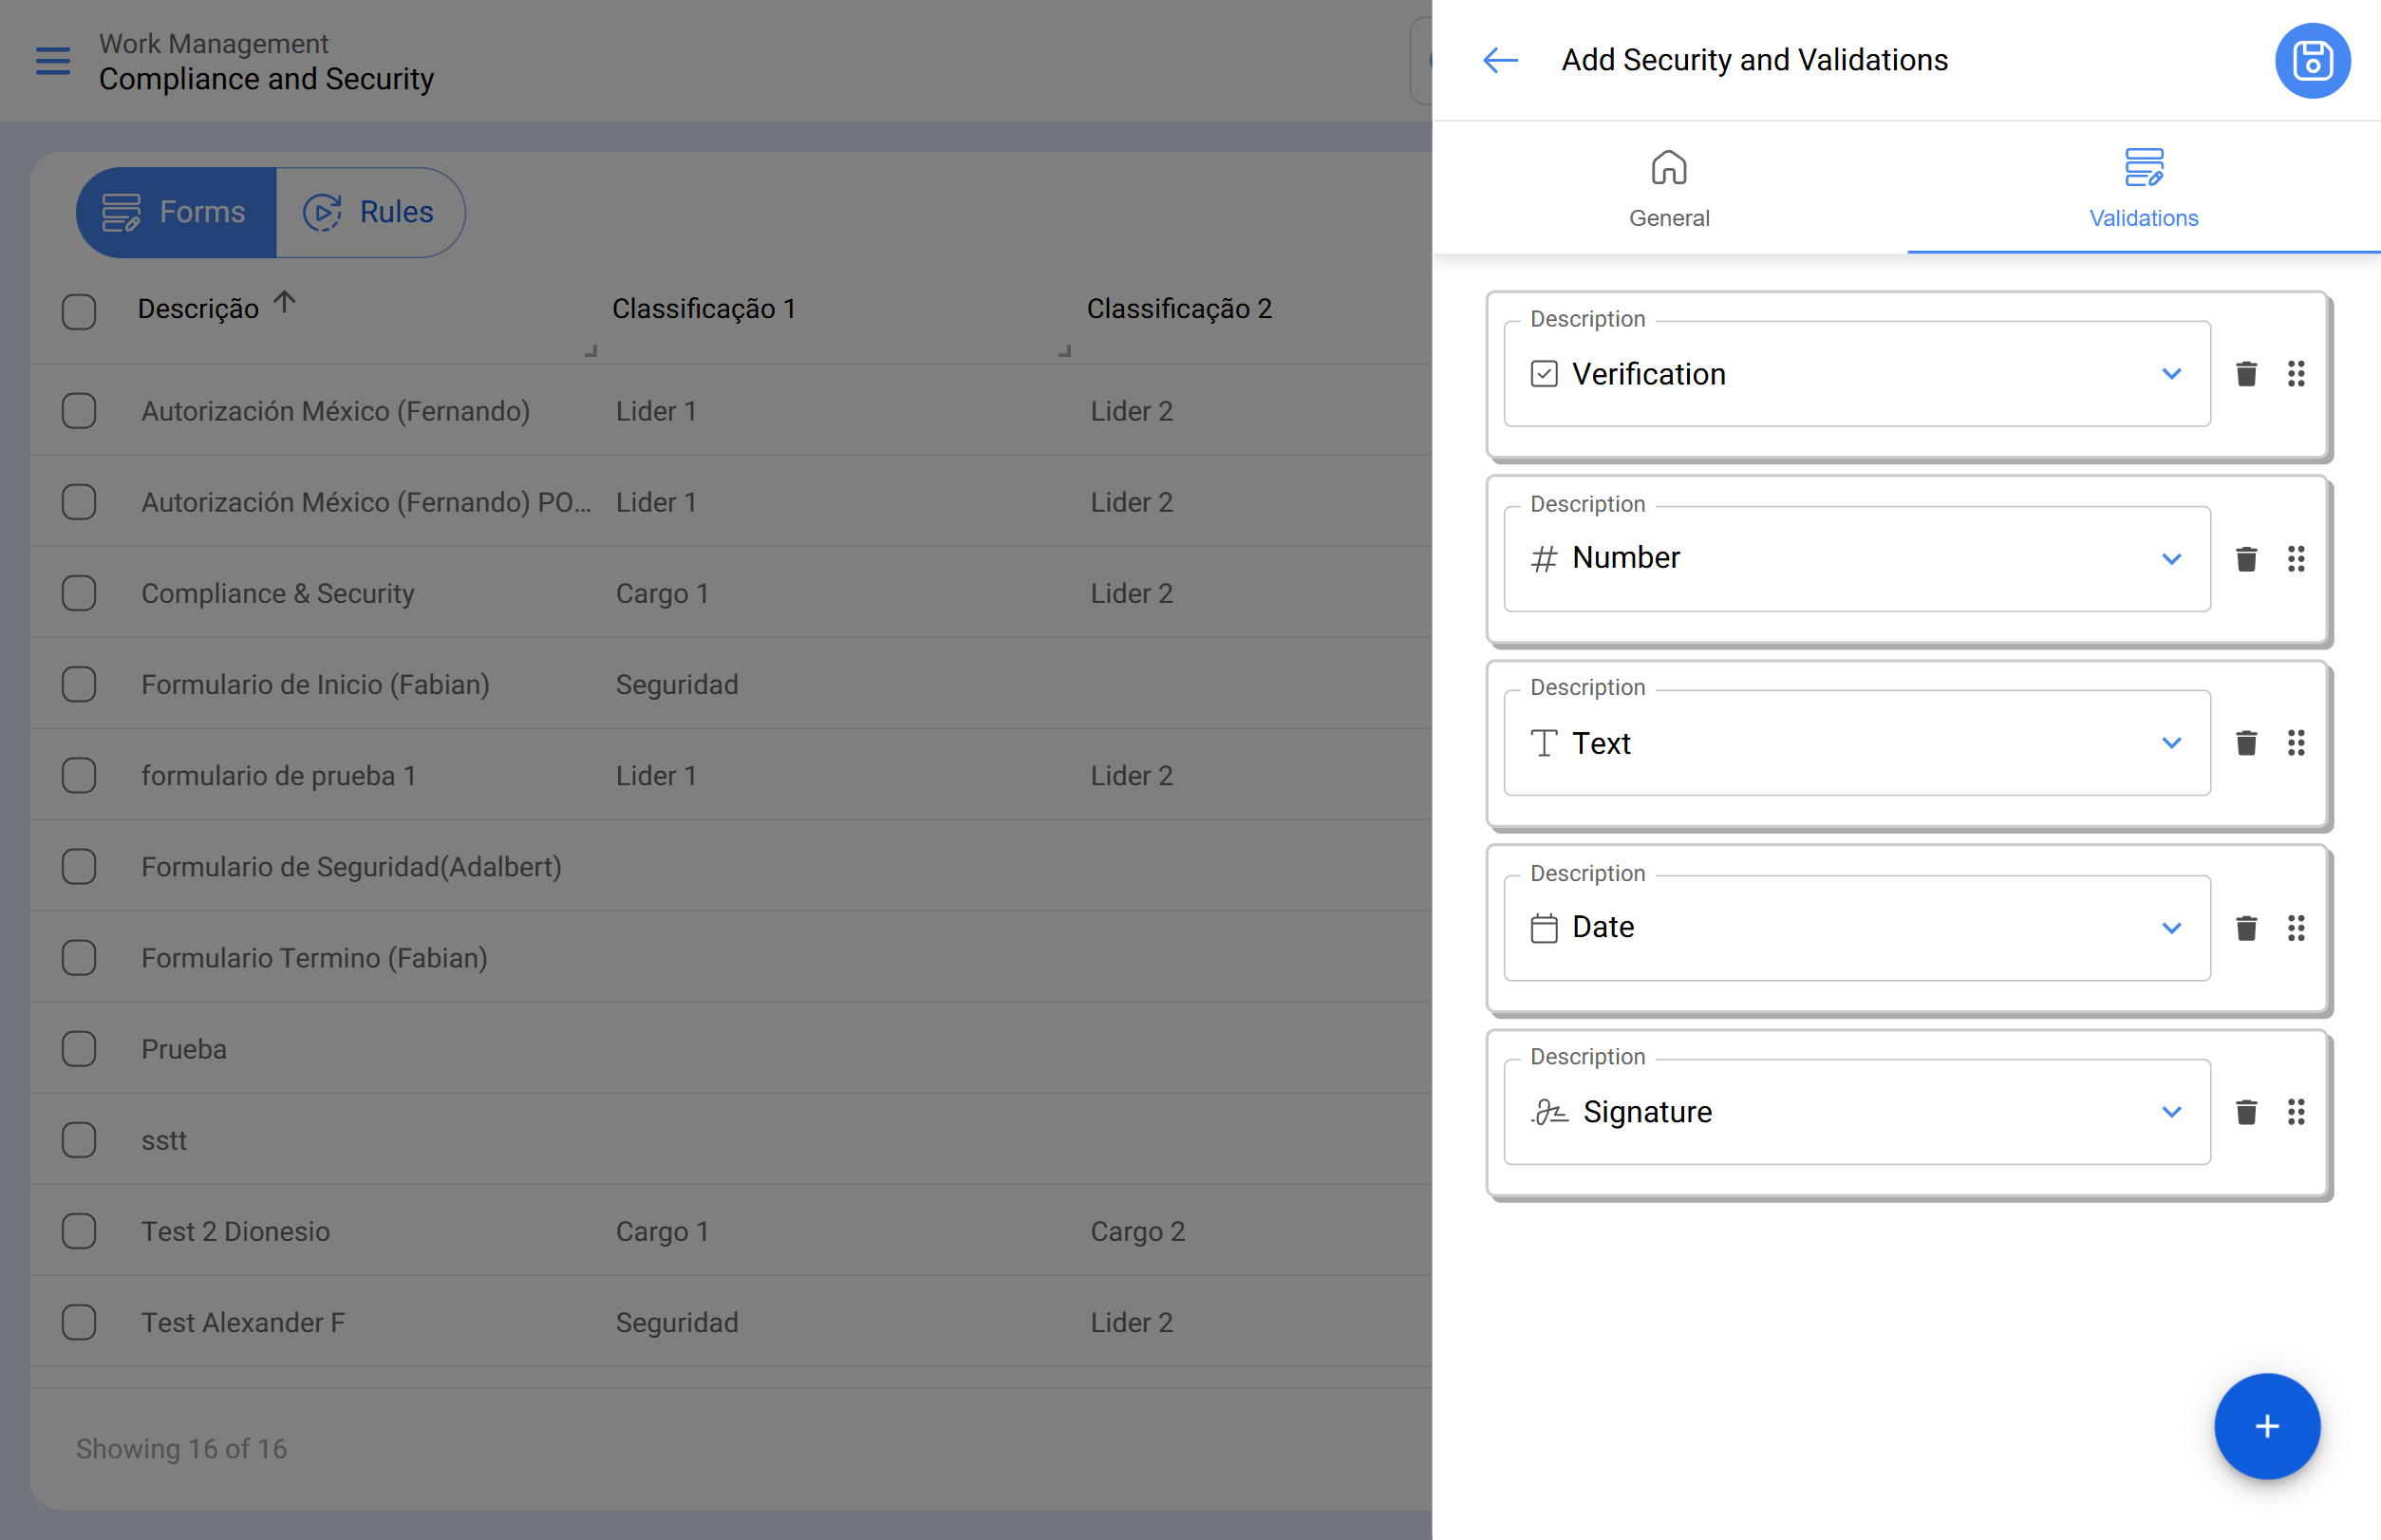Sort by the Descrição column header
2381x1540 pixels.
(199, 309)
